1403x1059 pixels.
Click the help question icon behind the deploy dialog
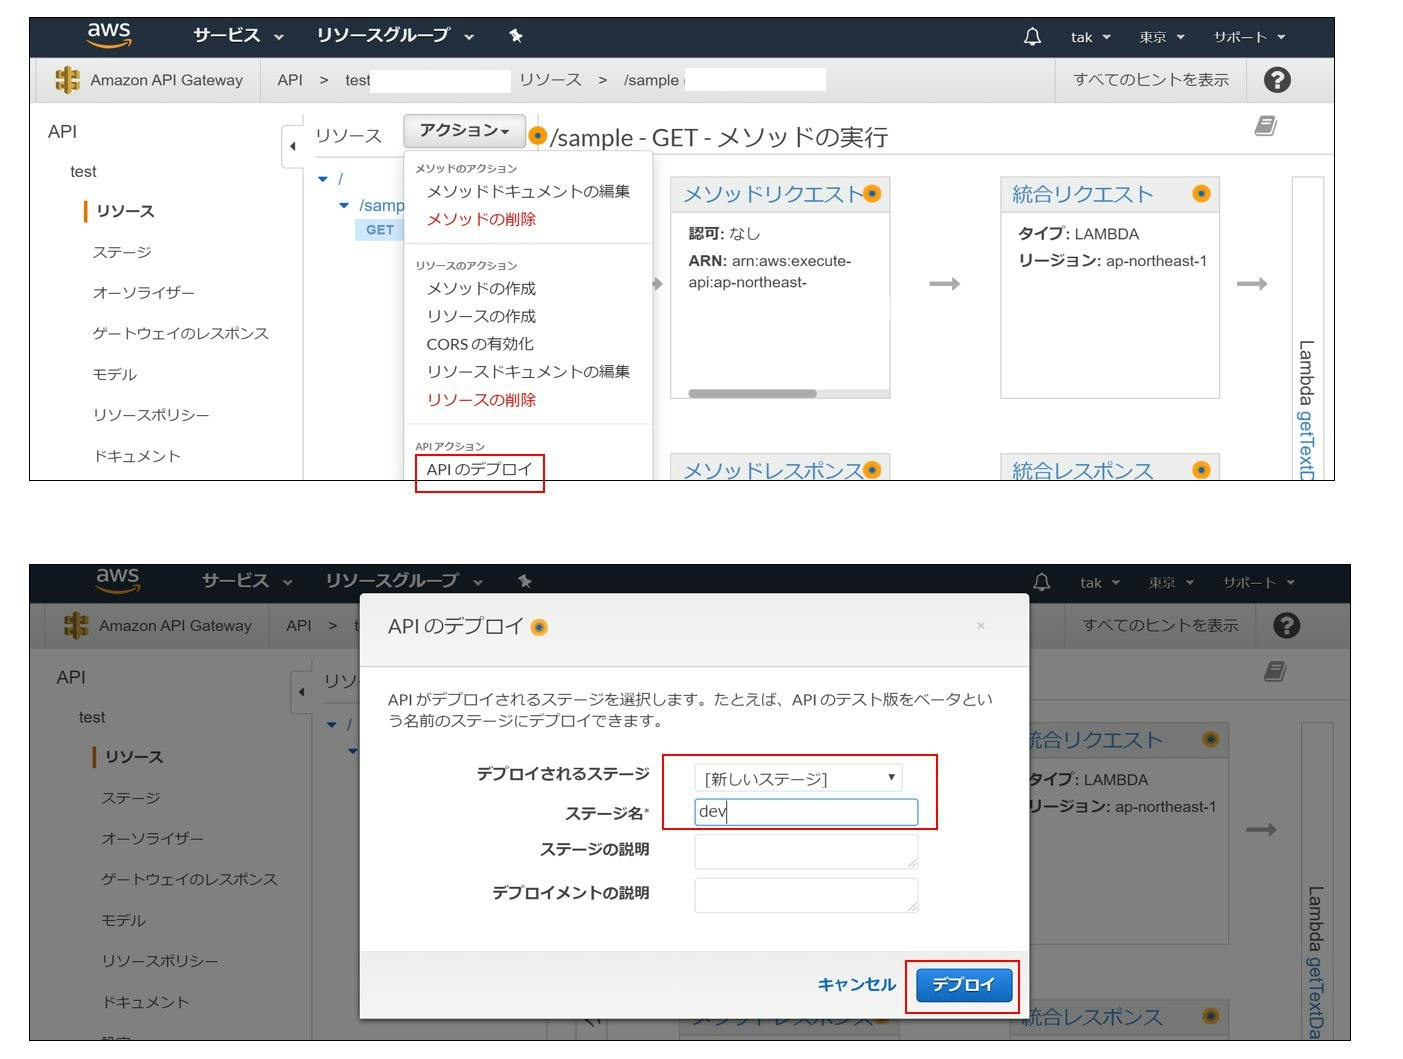click(x=1287, y=626)
